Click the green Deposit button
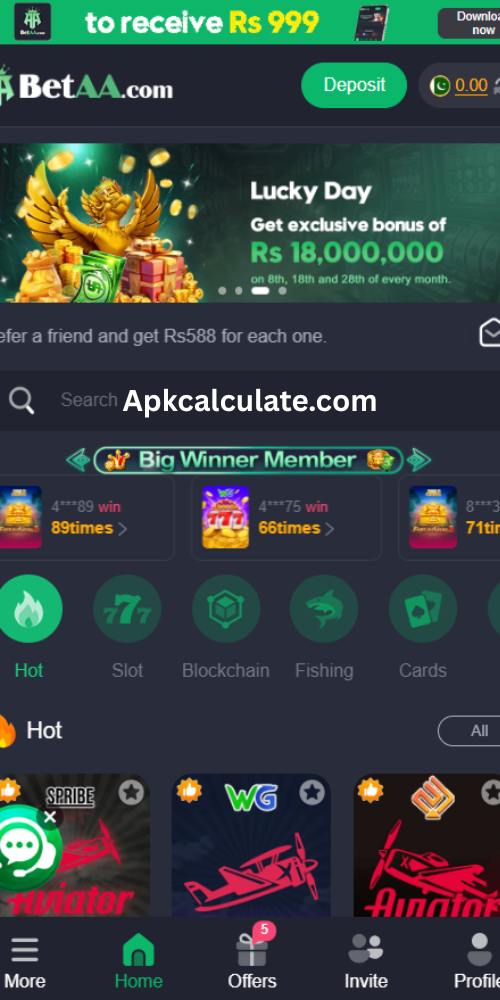Viewport: 500px width, 1000px height. (x=354, y=85)
